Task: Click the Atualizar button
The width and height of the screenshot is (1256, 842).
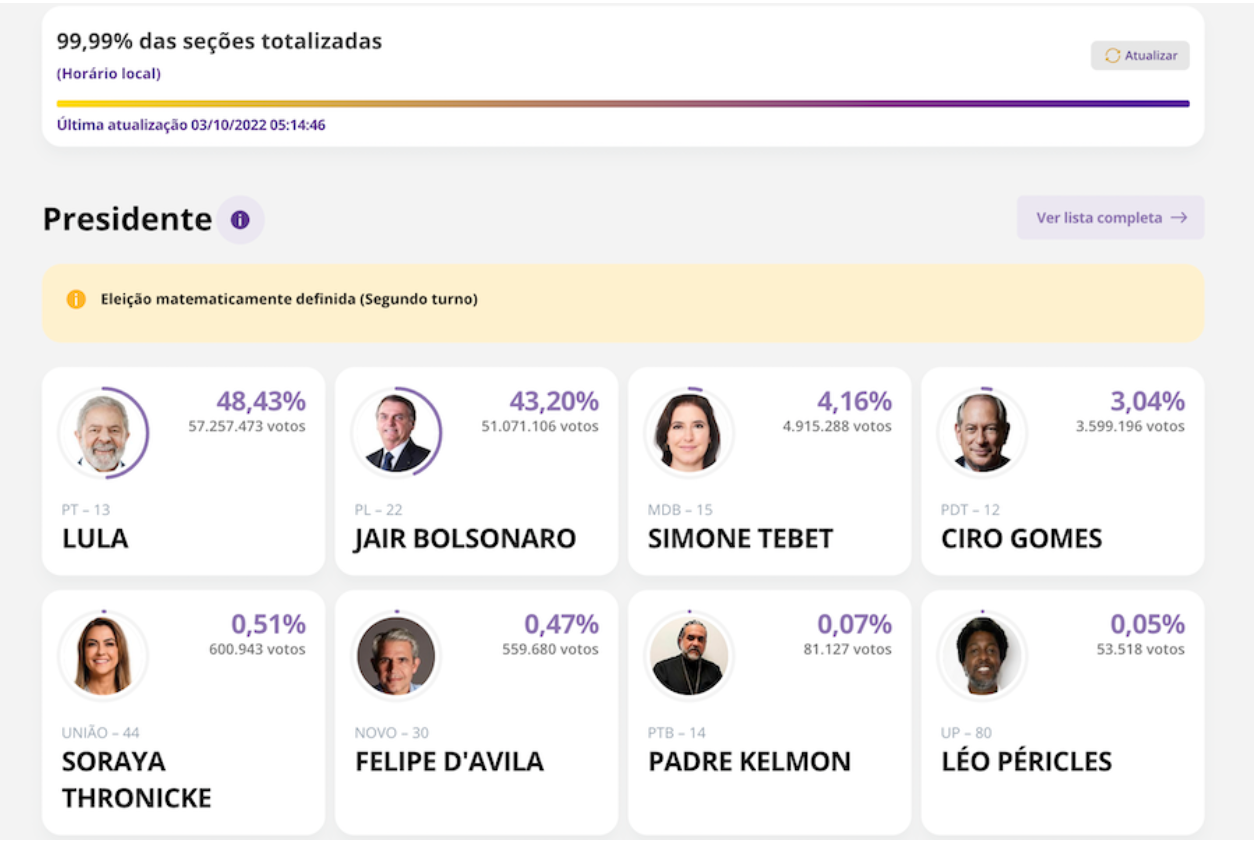Action: [1140, 56]
